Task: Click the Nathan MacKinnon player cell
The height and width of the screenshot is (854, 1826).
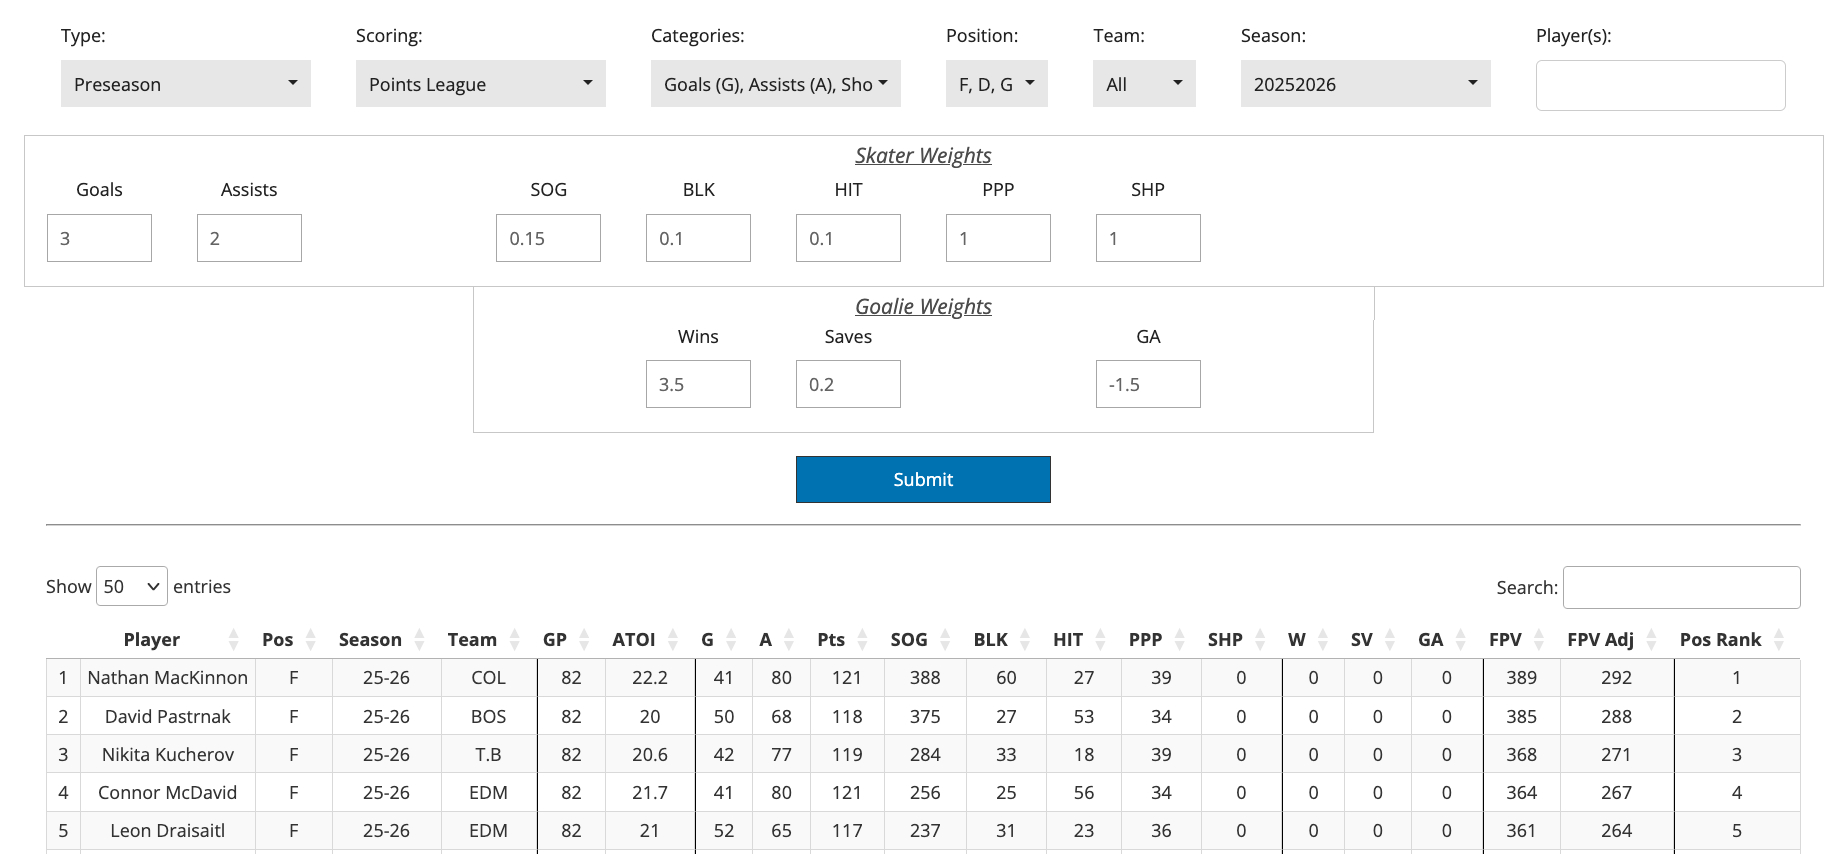Action: click(x=167, y=678)
